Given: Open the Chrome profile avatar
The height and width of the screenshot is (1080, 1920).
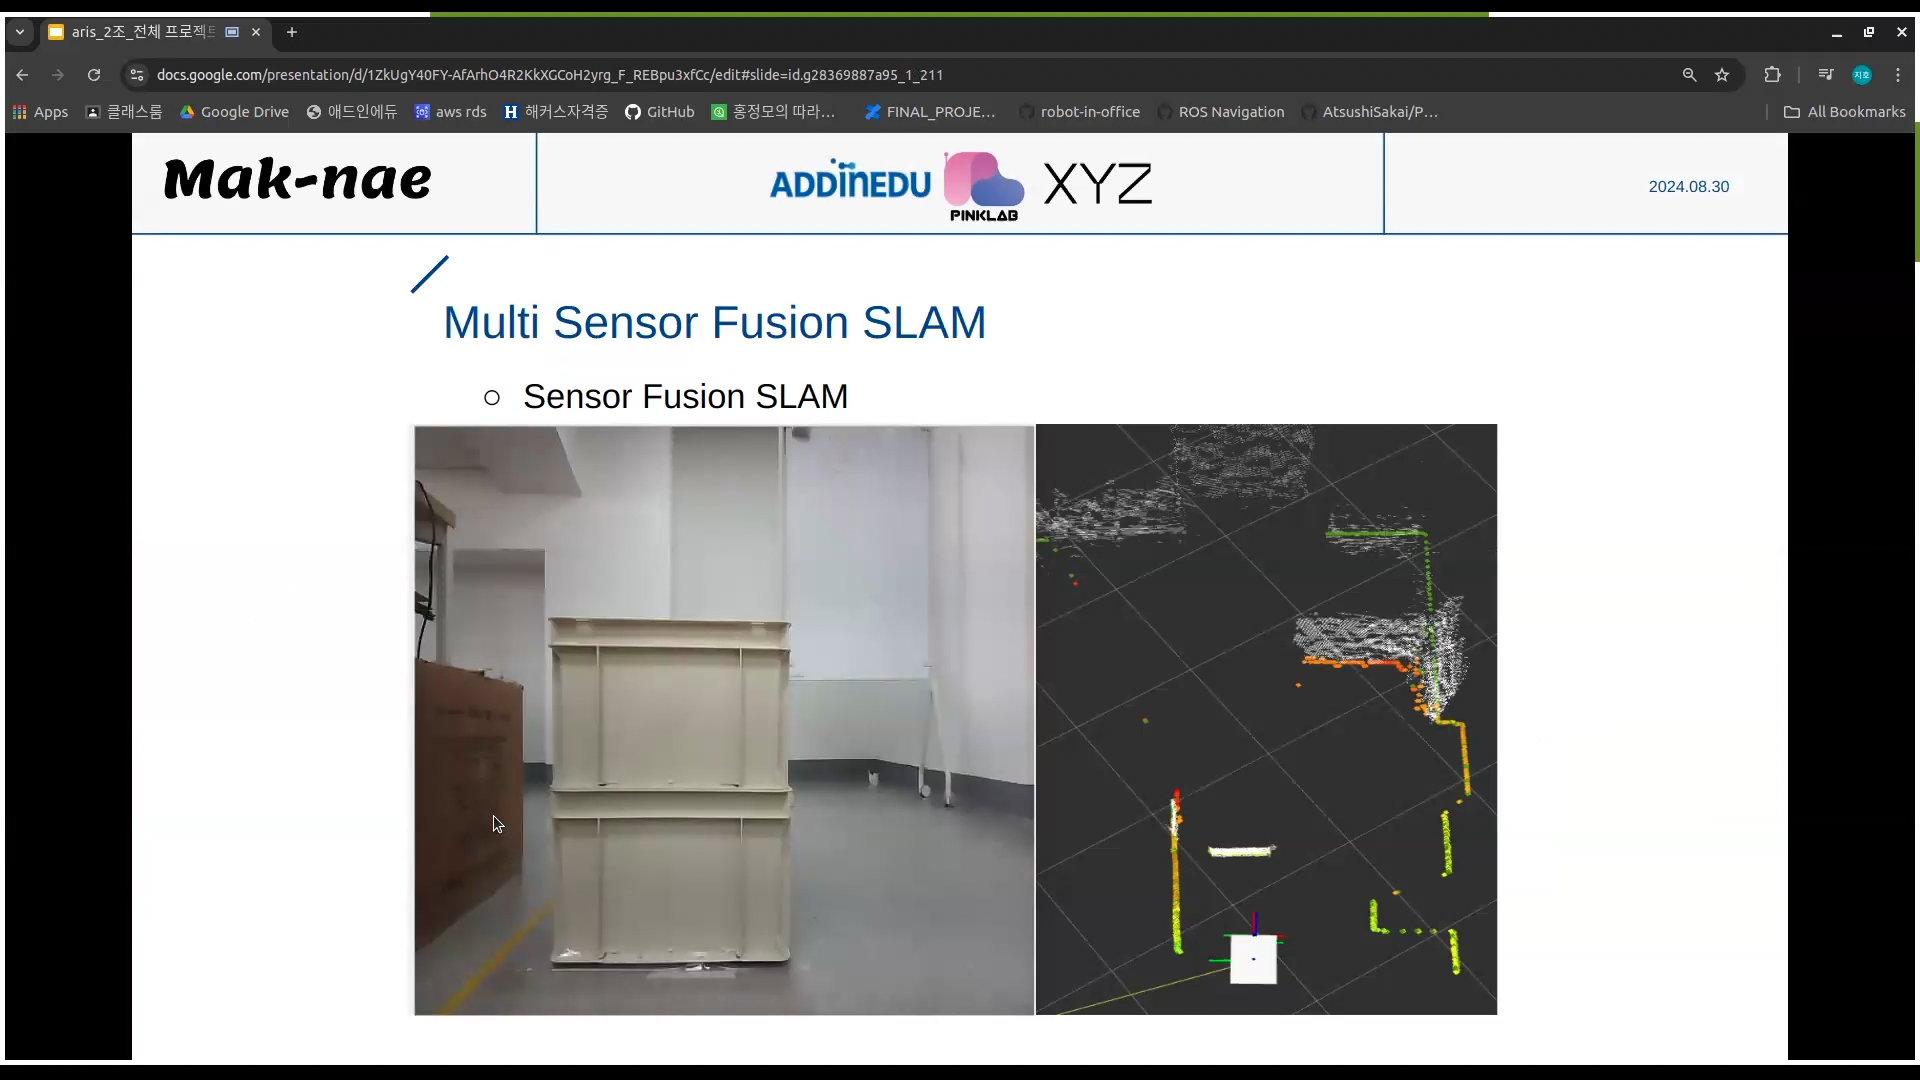Looking at the screenshot, I should click(1861, 75).
